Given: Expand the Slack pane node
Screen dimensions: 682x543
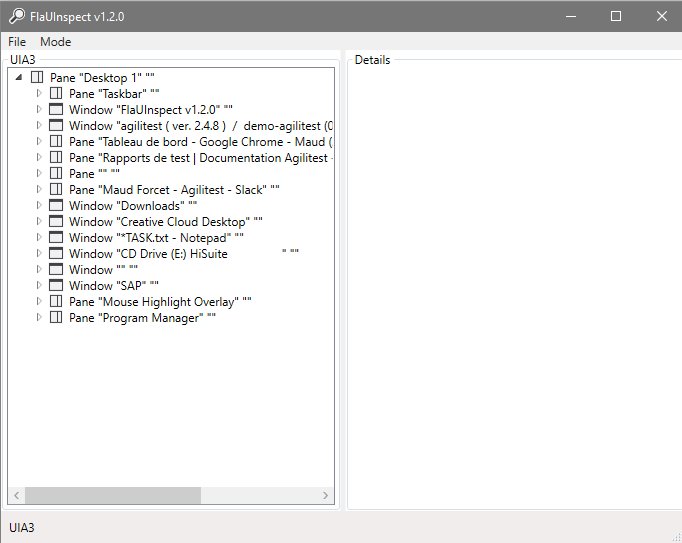Looking at the screenshot, I should (39, 190).
